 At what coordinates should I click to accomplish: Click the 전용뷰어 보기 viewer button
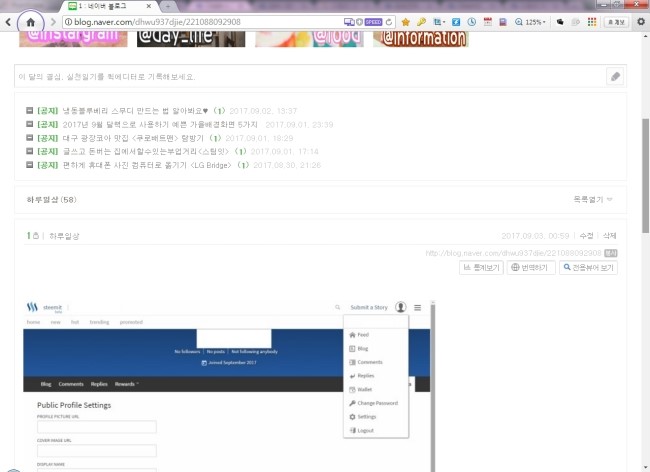(589, 268)
